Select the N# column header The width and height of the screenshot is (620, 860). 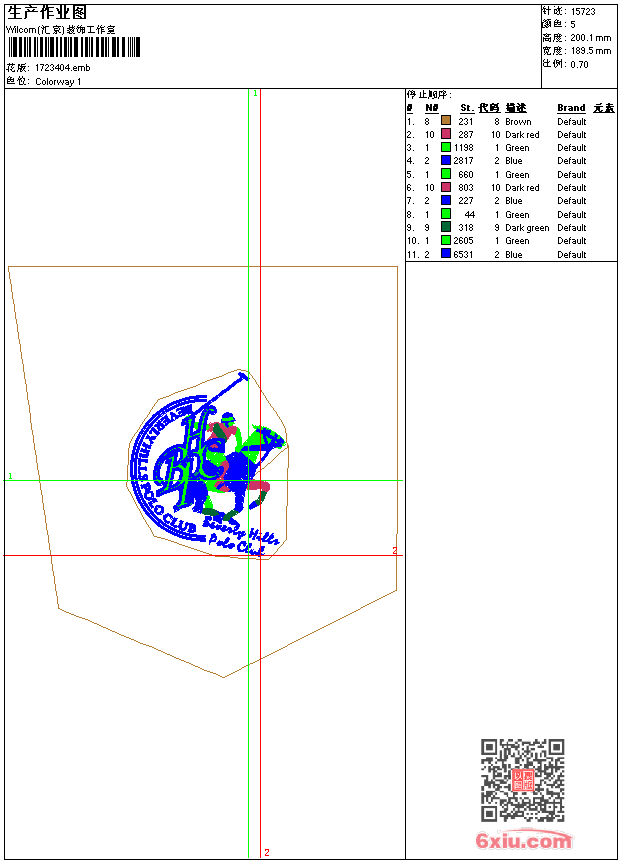click(x=432, y=108)
